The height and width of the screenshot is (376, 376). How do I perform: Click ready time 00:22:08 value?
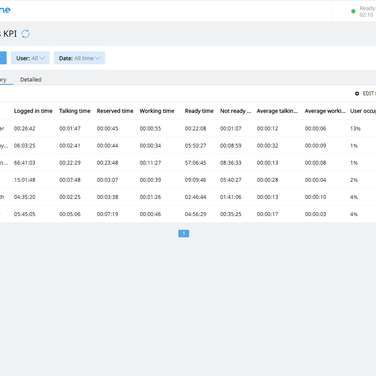[195, 128]
